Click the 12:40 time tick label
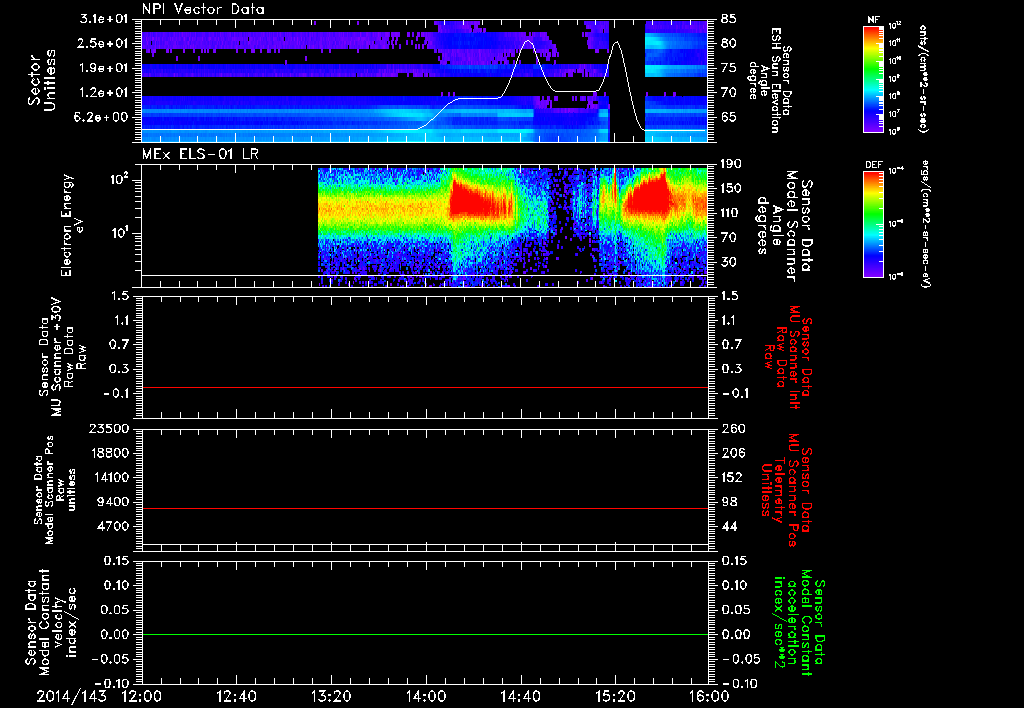Image resolution: width=1024 pixels, height=708 pixels. (x=237, y=696)
